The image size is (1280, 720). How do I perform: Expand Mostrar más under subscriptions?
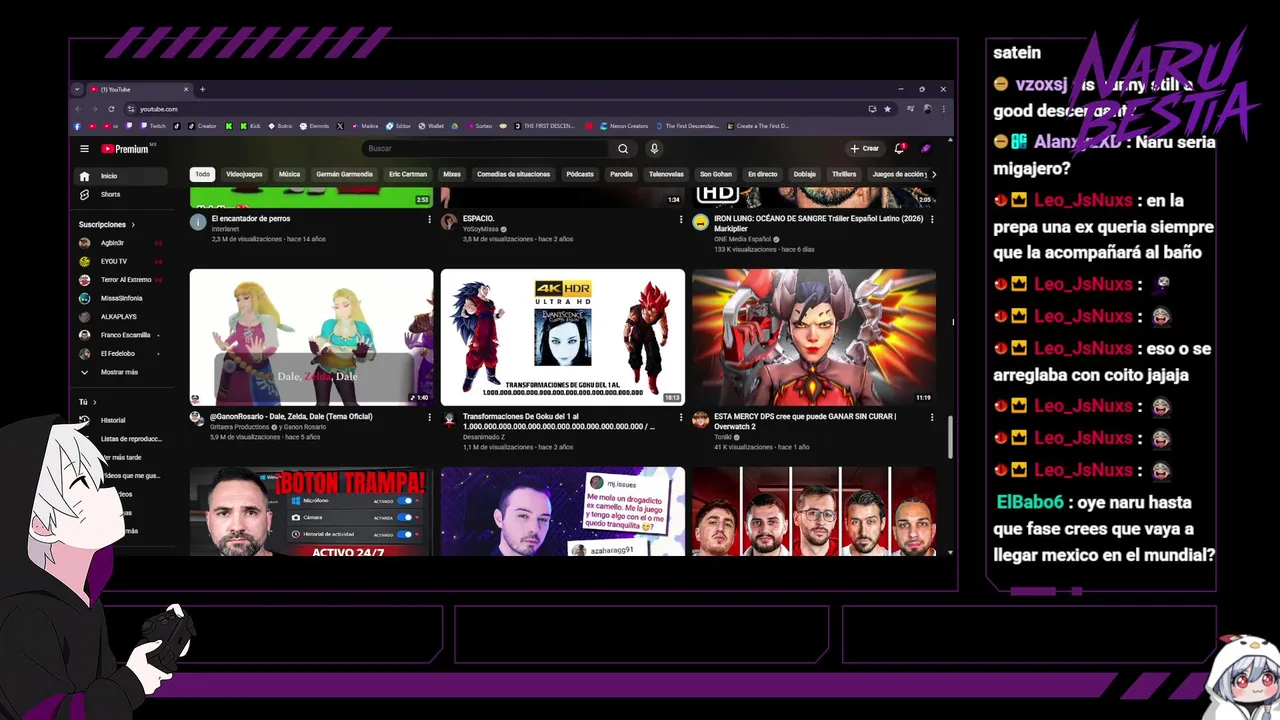[x=122, y=372]
